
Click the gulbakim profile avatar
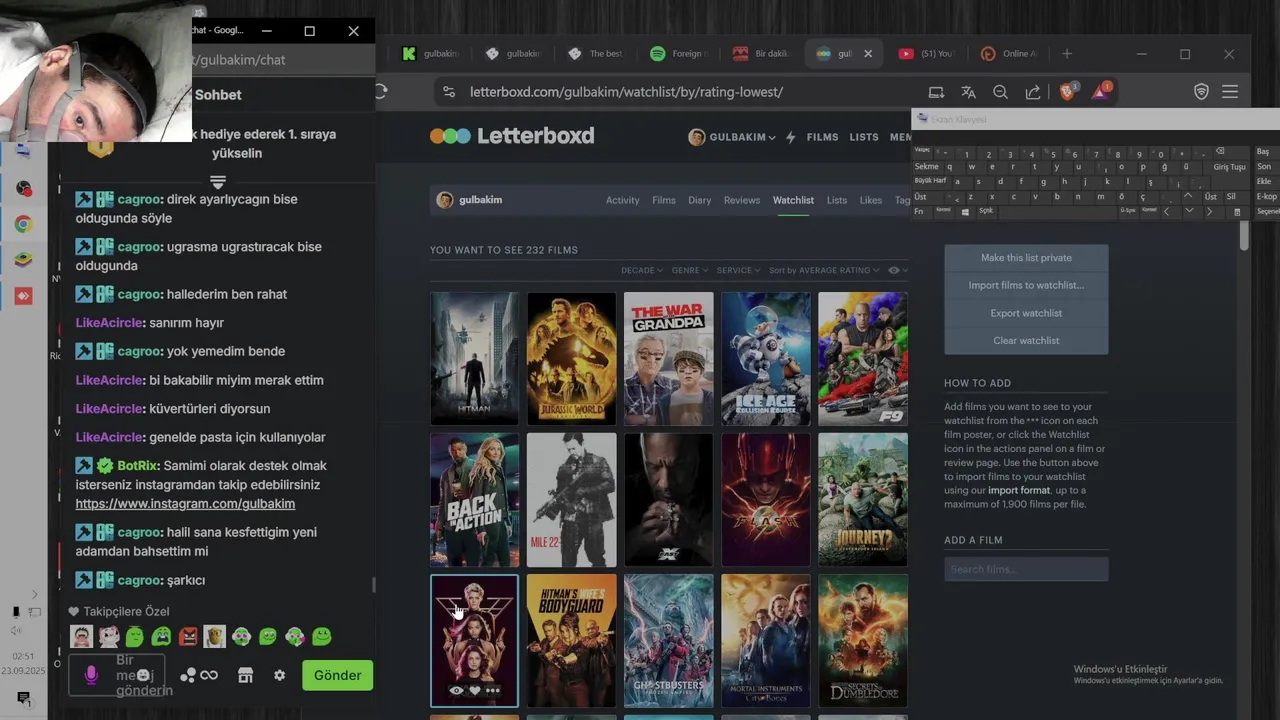pos(445,200)
